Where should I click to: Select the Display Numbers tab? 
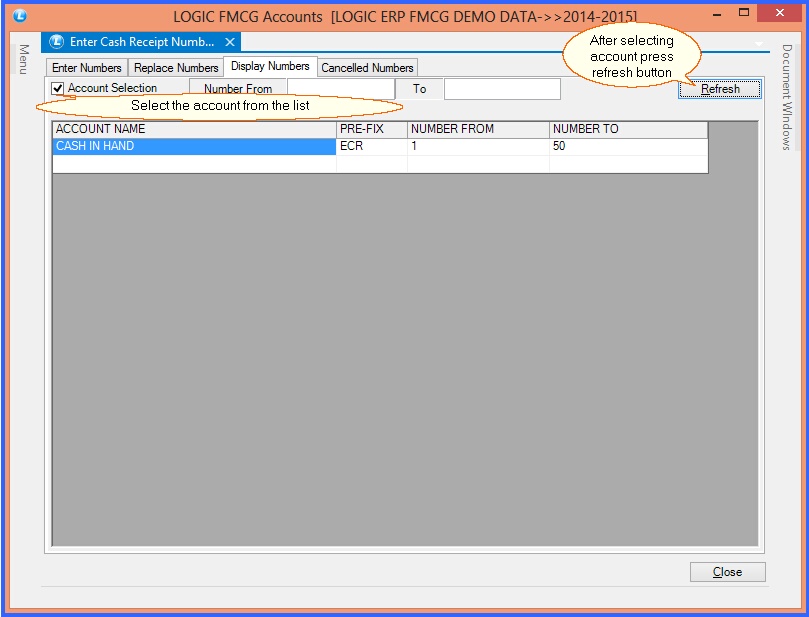[270, 66]
